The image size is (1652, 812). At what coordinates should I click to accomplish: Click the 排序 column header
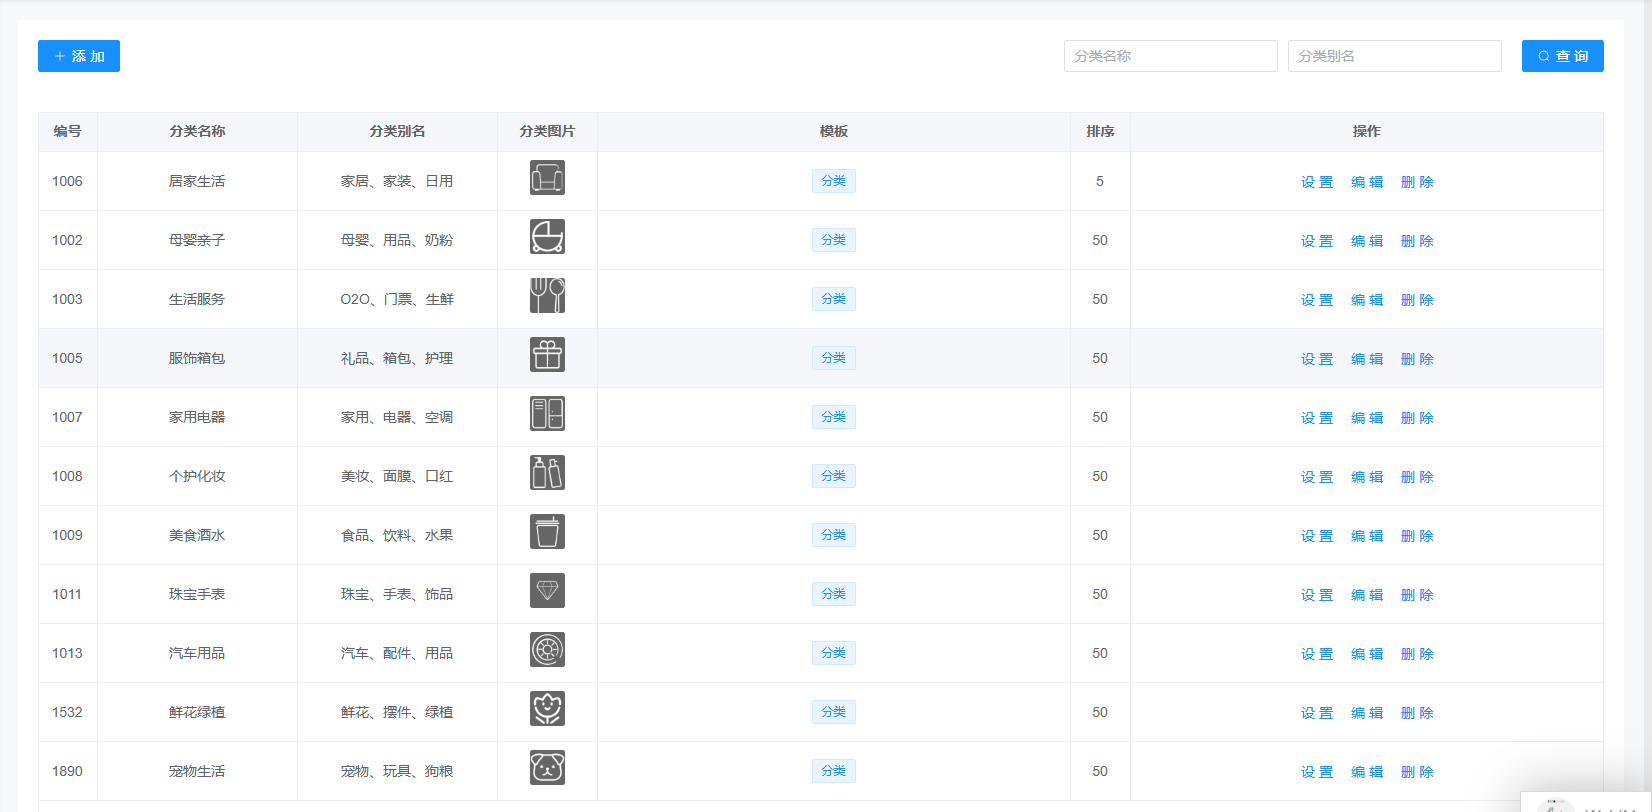[x=1100, y=131]
